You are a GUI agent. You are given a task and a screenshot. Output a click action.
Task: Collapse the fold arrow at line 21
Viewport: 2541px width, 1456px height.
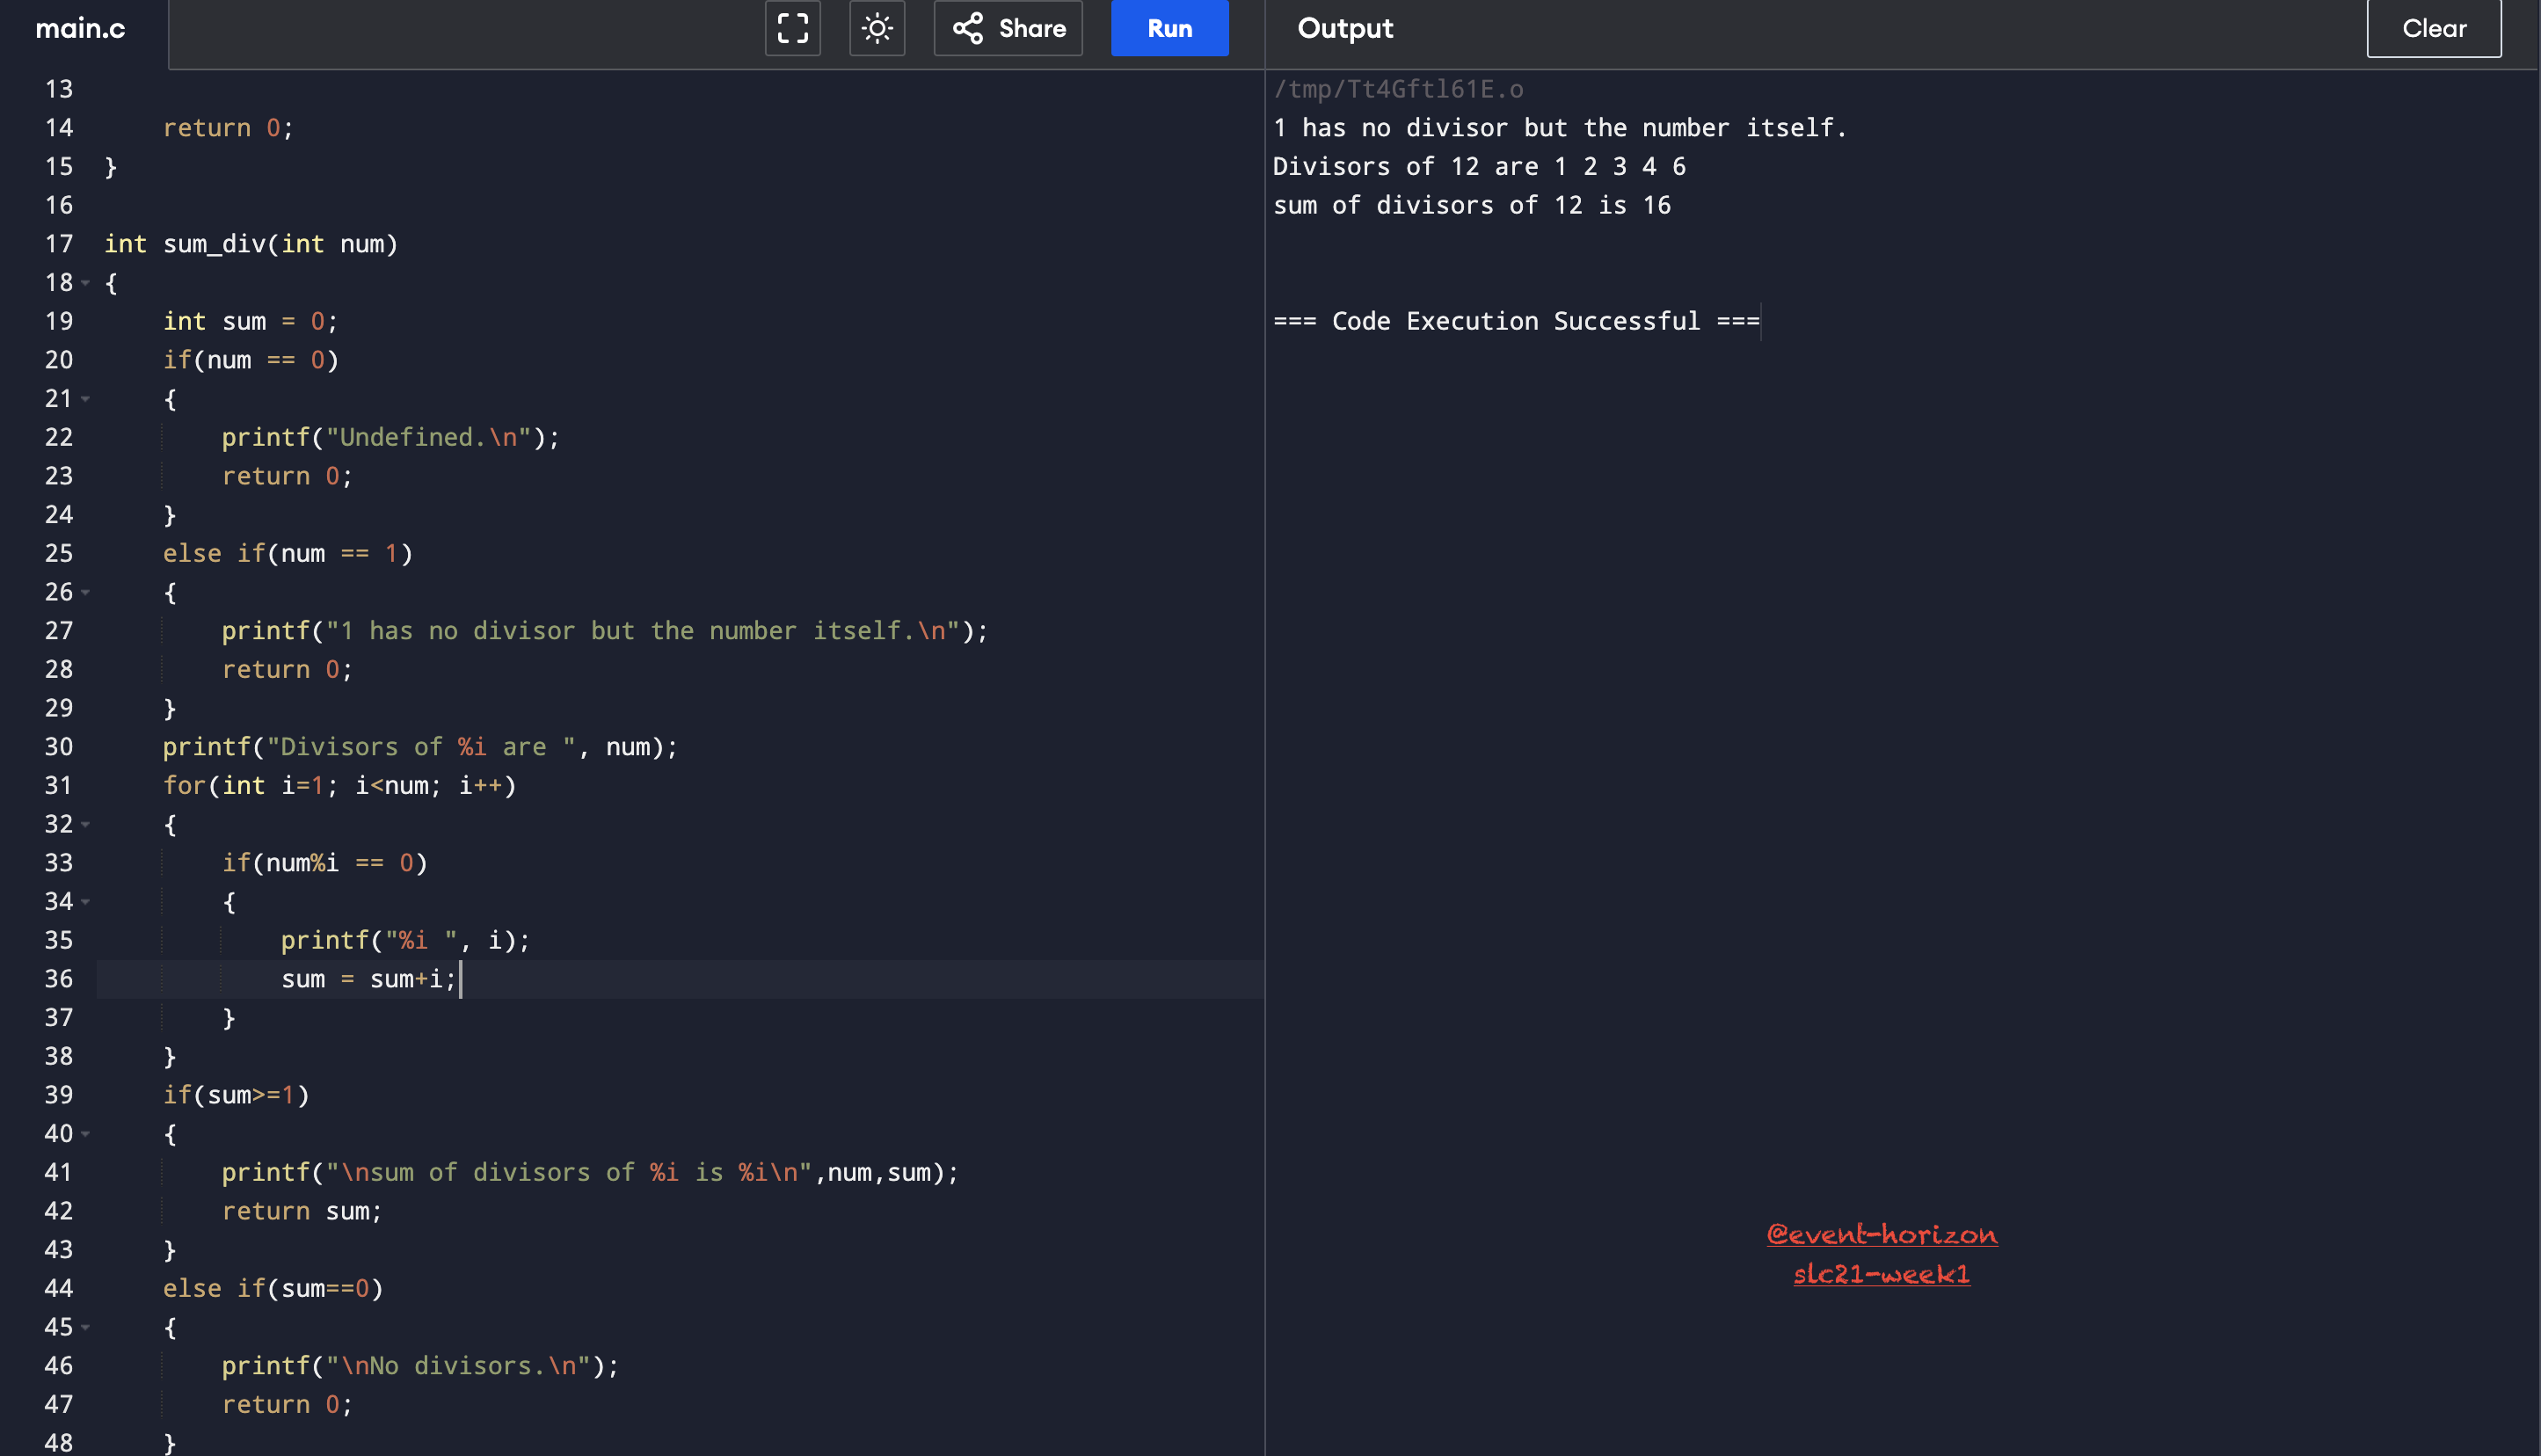point(86,399)
